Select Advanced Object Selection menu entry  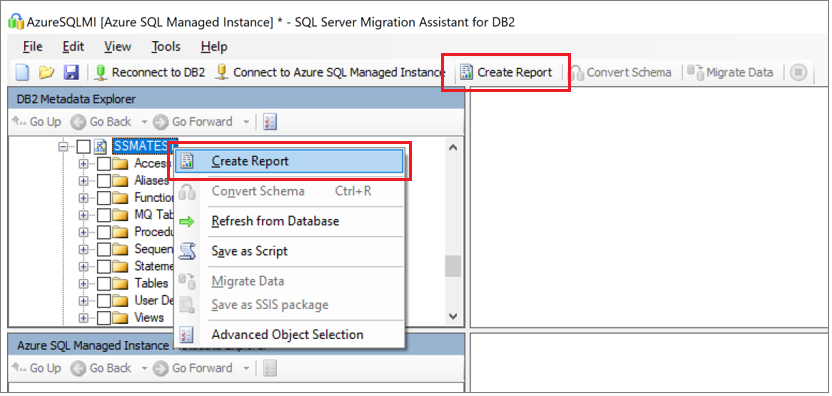(x=289, y=334)
